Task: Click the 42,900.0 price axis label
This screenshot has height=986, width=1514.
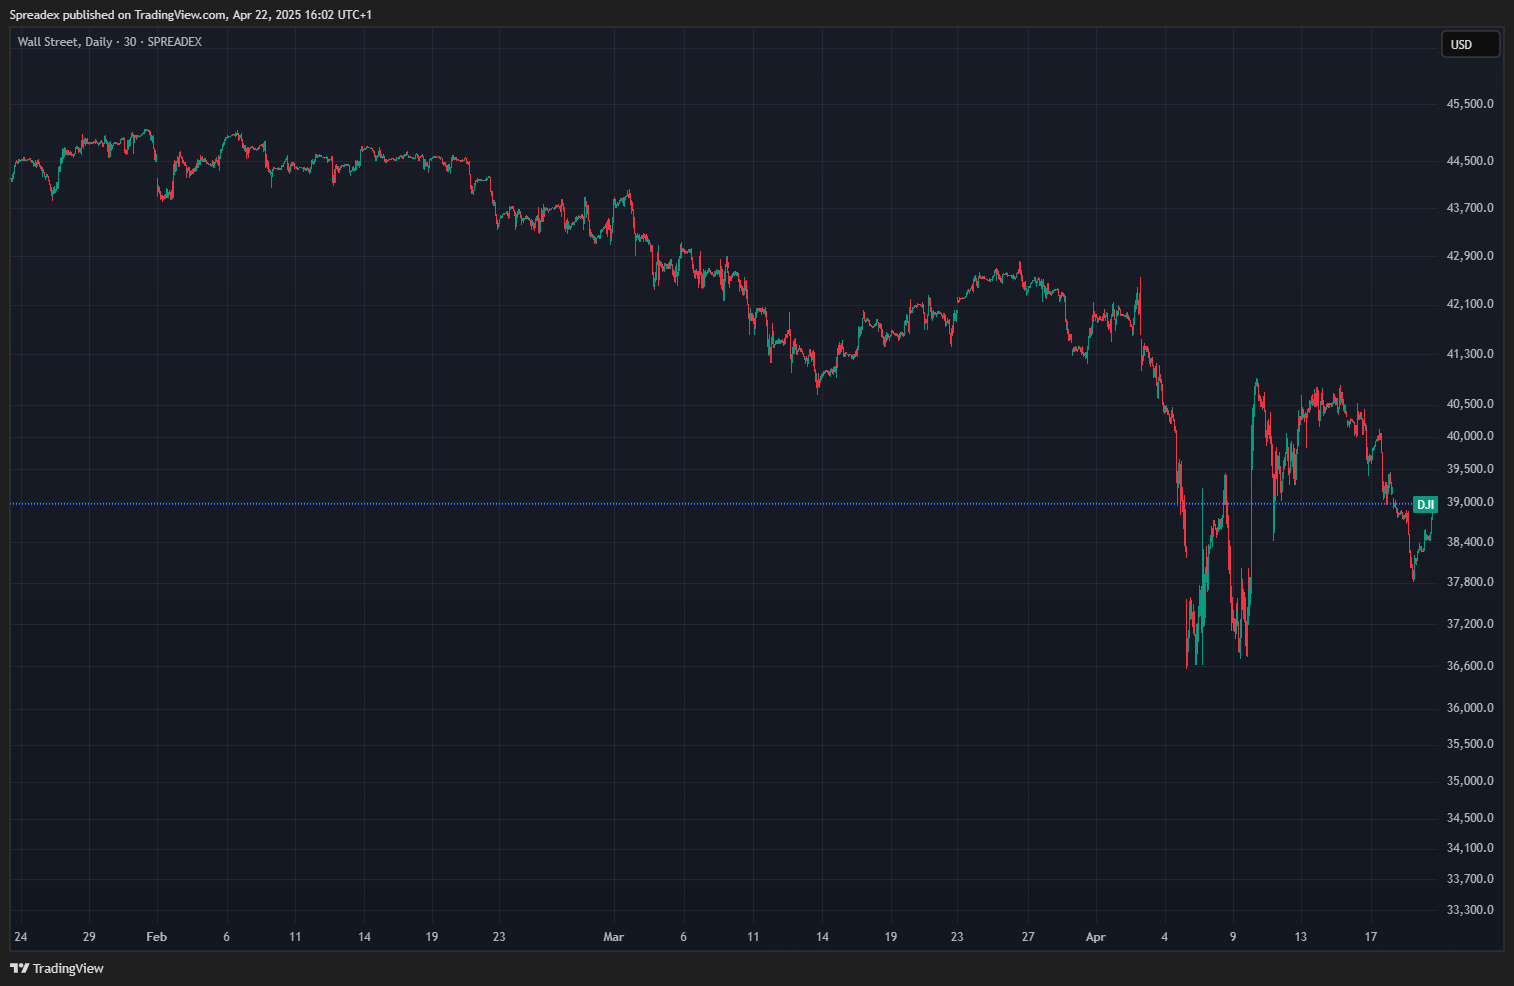Action: point(1470,256)
